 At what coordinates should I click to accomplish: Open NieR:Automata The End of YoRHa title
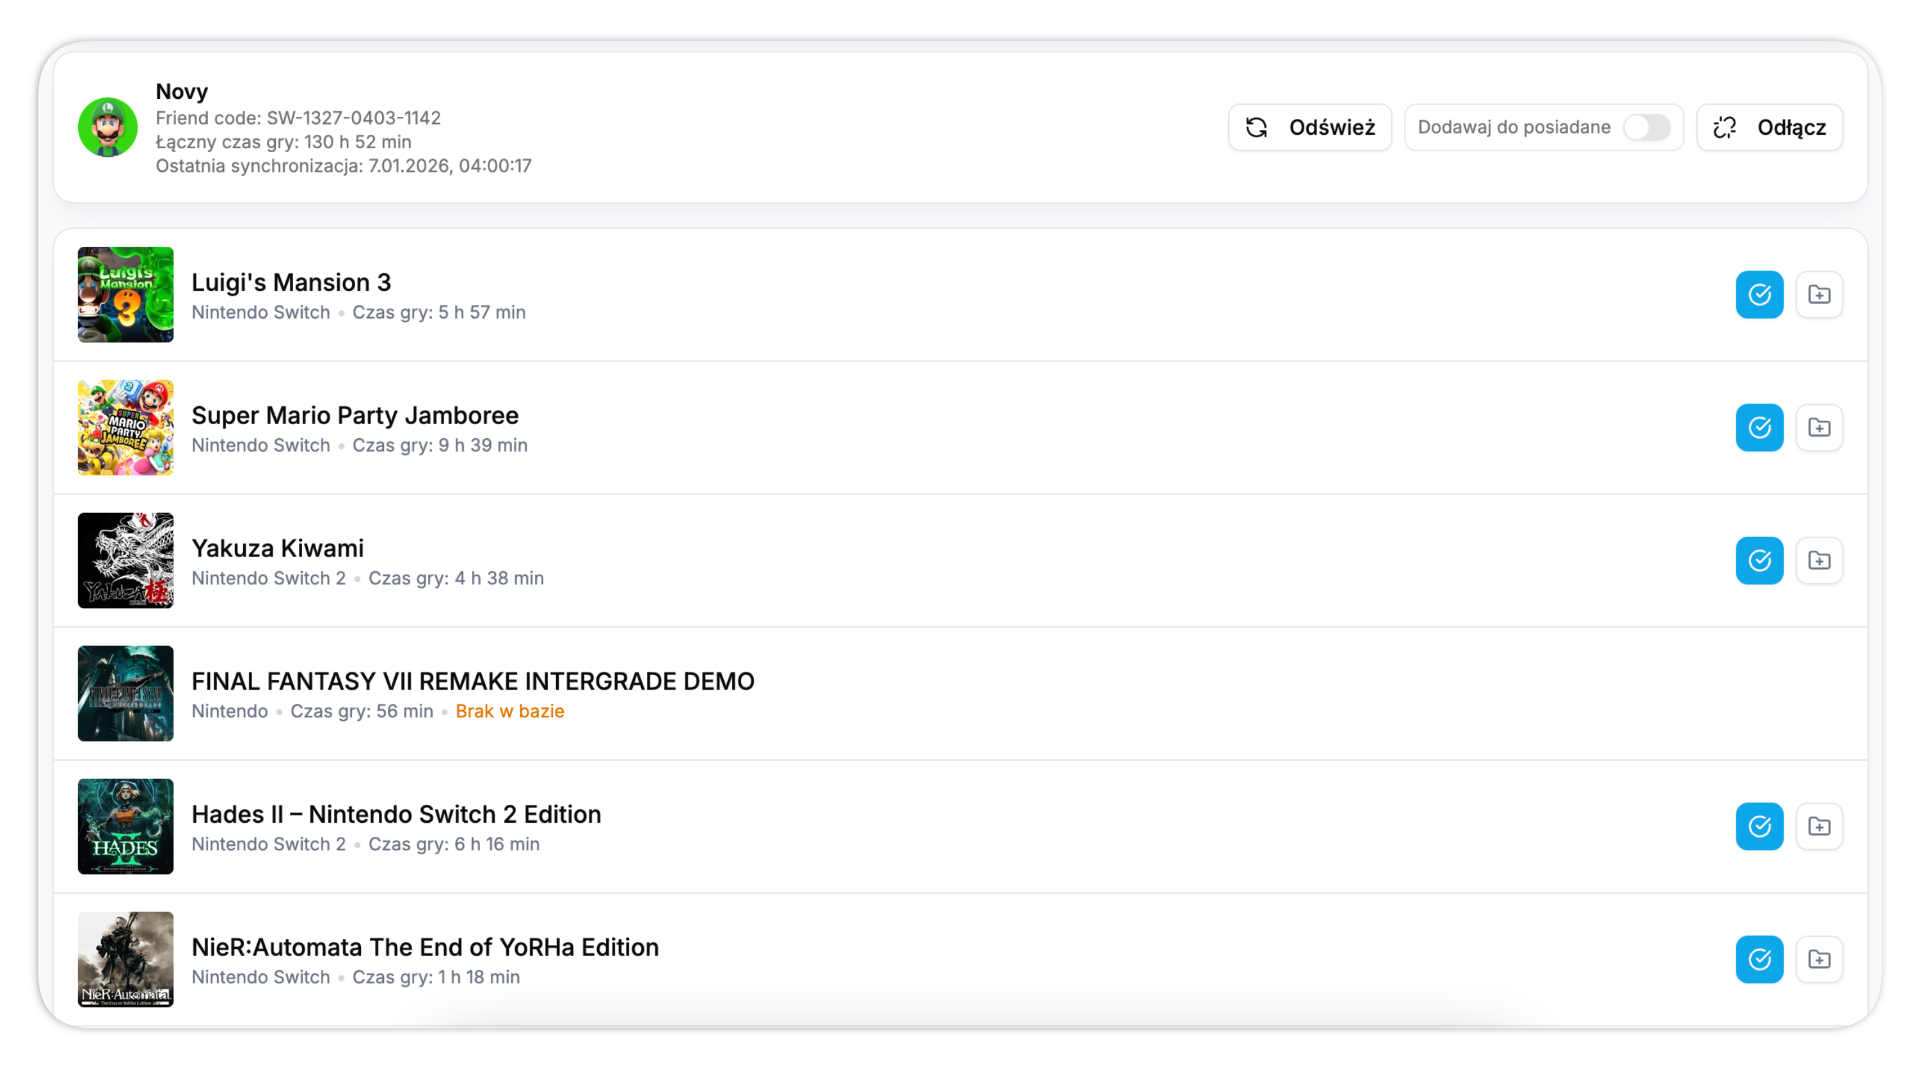425,948
